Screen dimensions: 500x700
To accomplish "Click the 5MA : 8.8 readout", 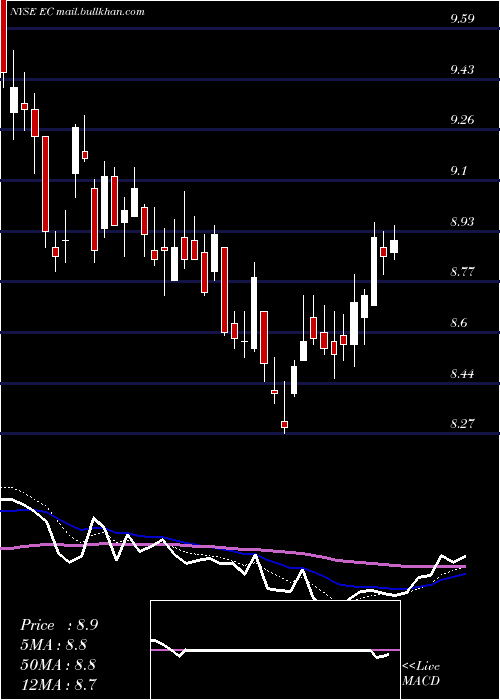I will click(54, 645).
